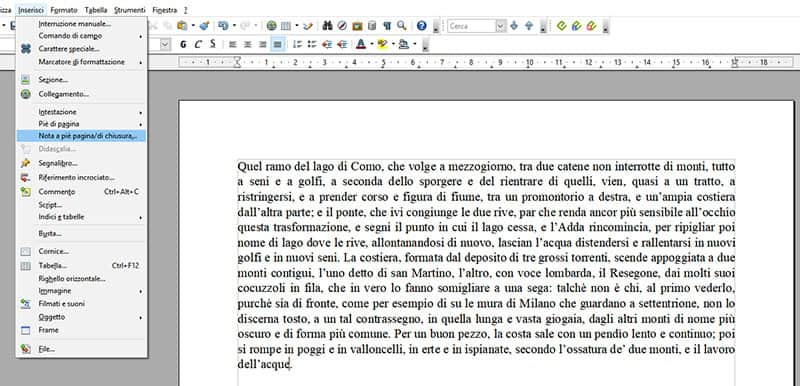Toggle italic (C) formatting

pos(198,44)
